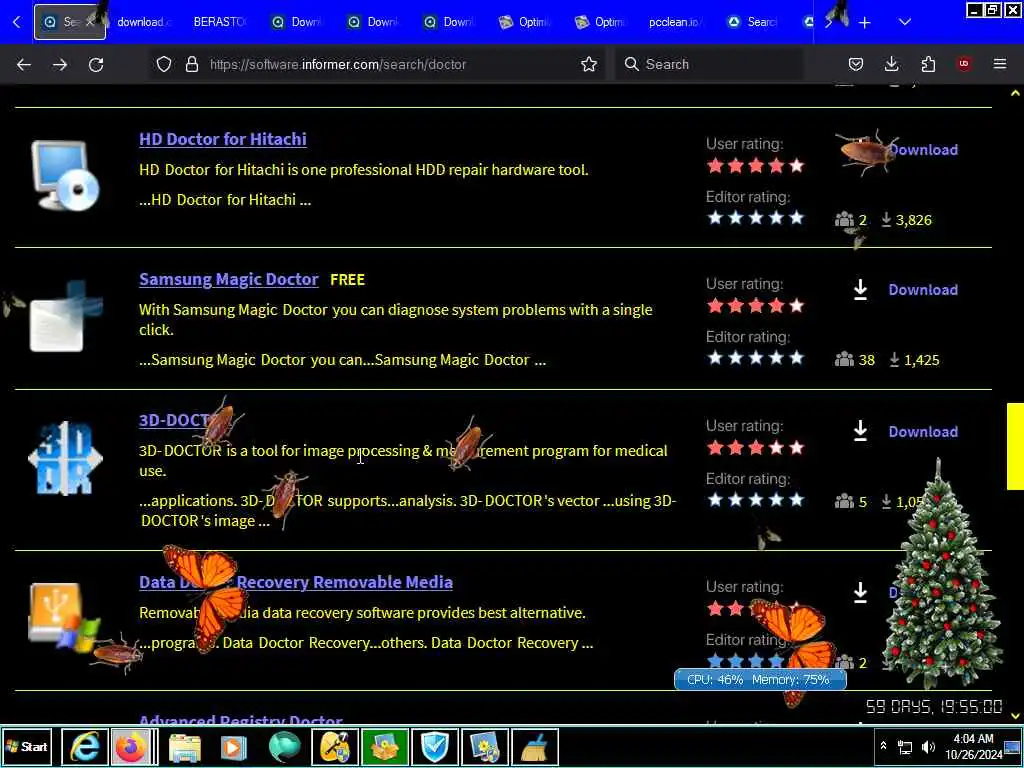
Task: Open the tracking protection shield panel
Action: (164, 64)
